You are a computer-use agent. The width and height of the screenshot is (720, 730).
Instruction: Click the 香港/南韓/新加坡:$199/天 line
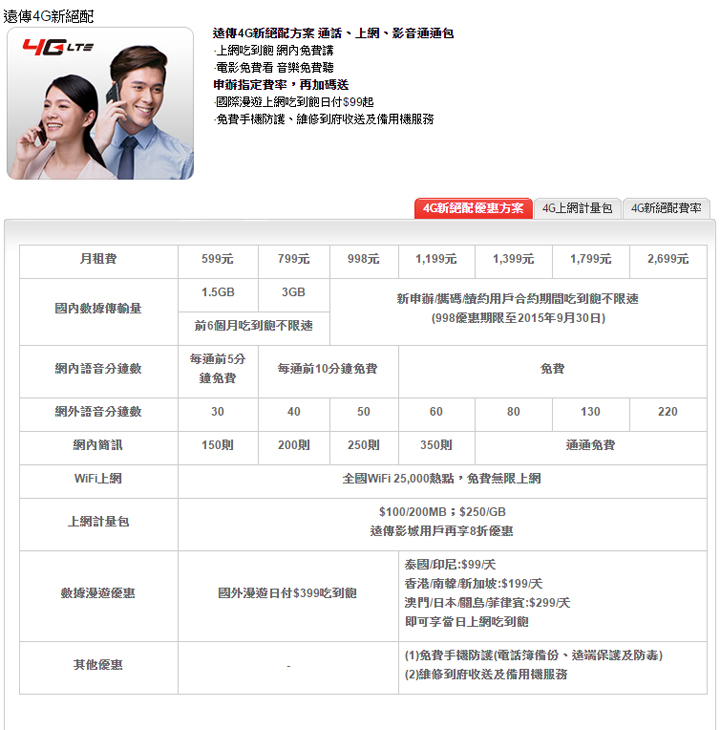[473, 584]
